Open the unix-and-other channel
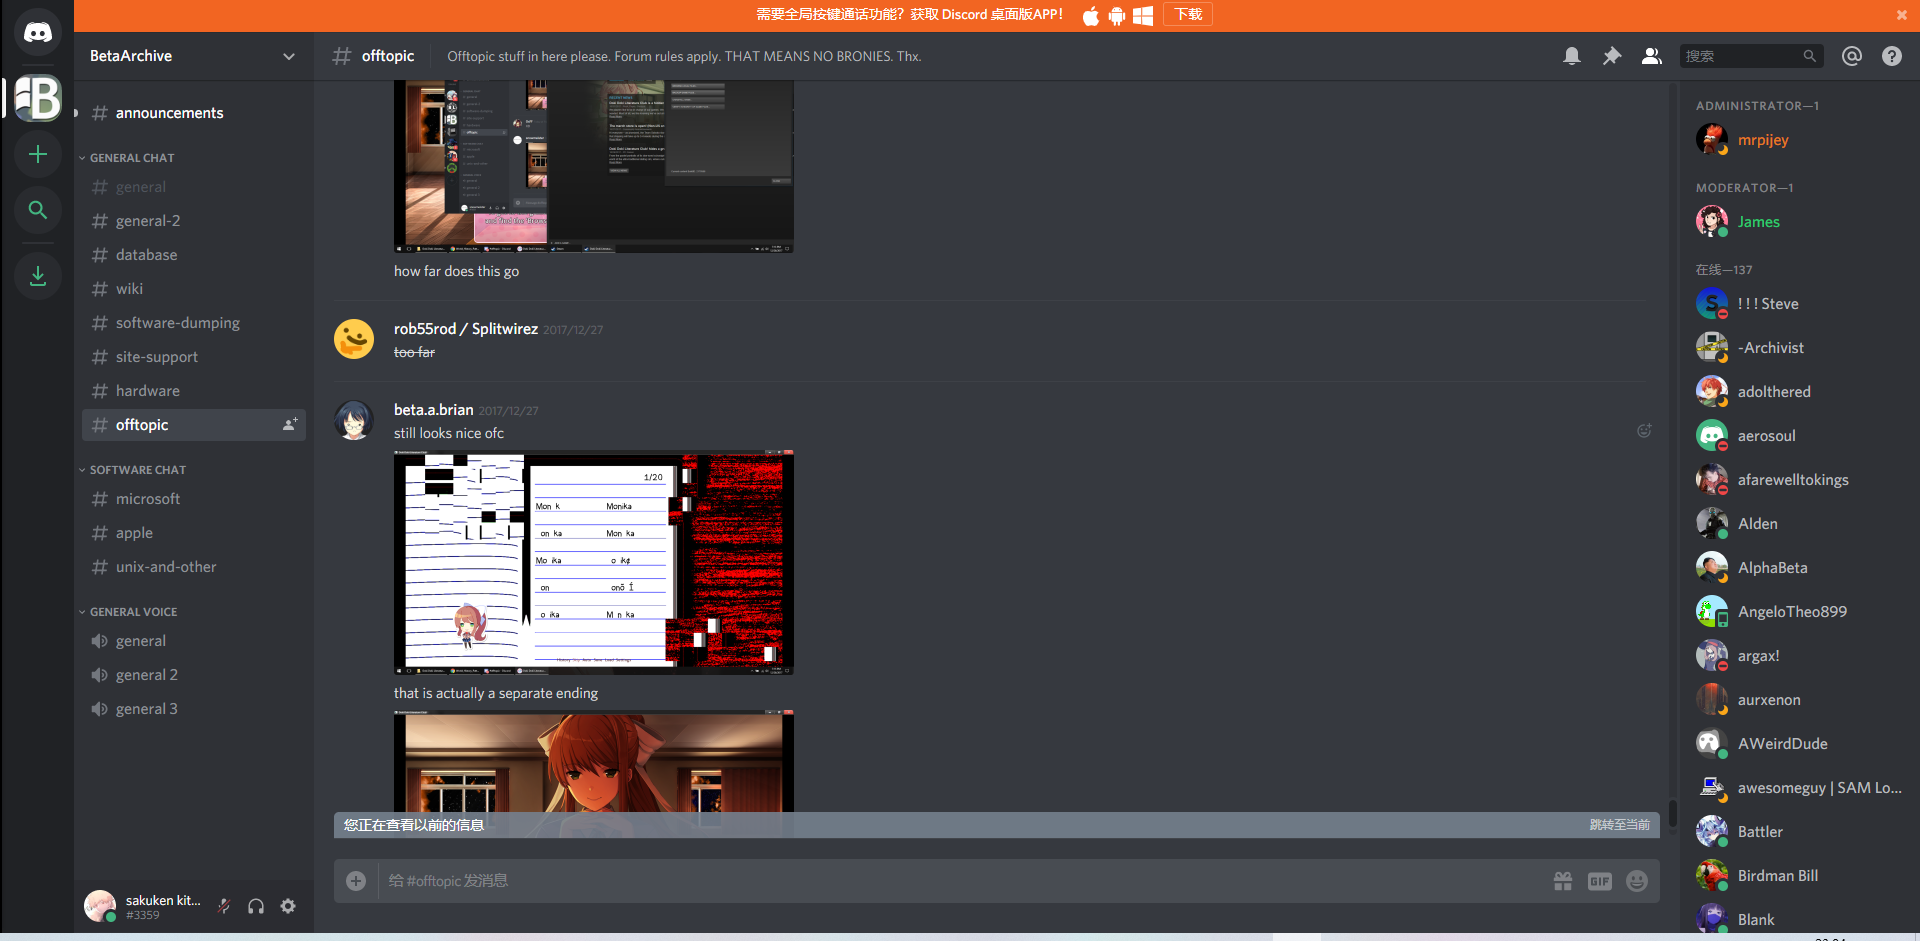This screenshot has height=941, width=1920. (x=194, y=567)
